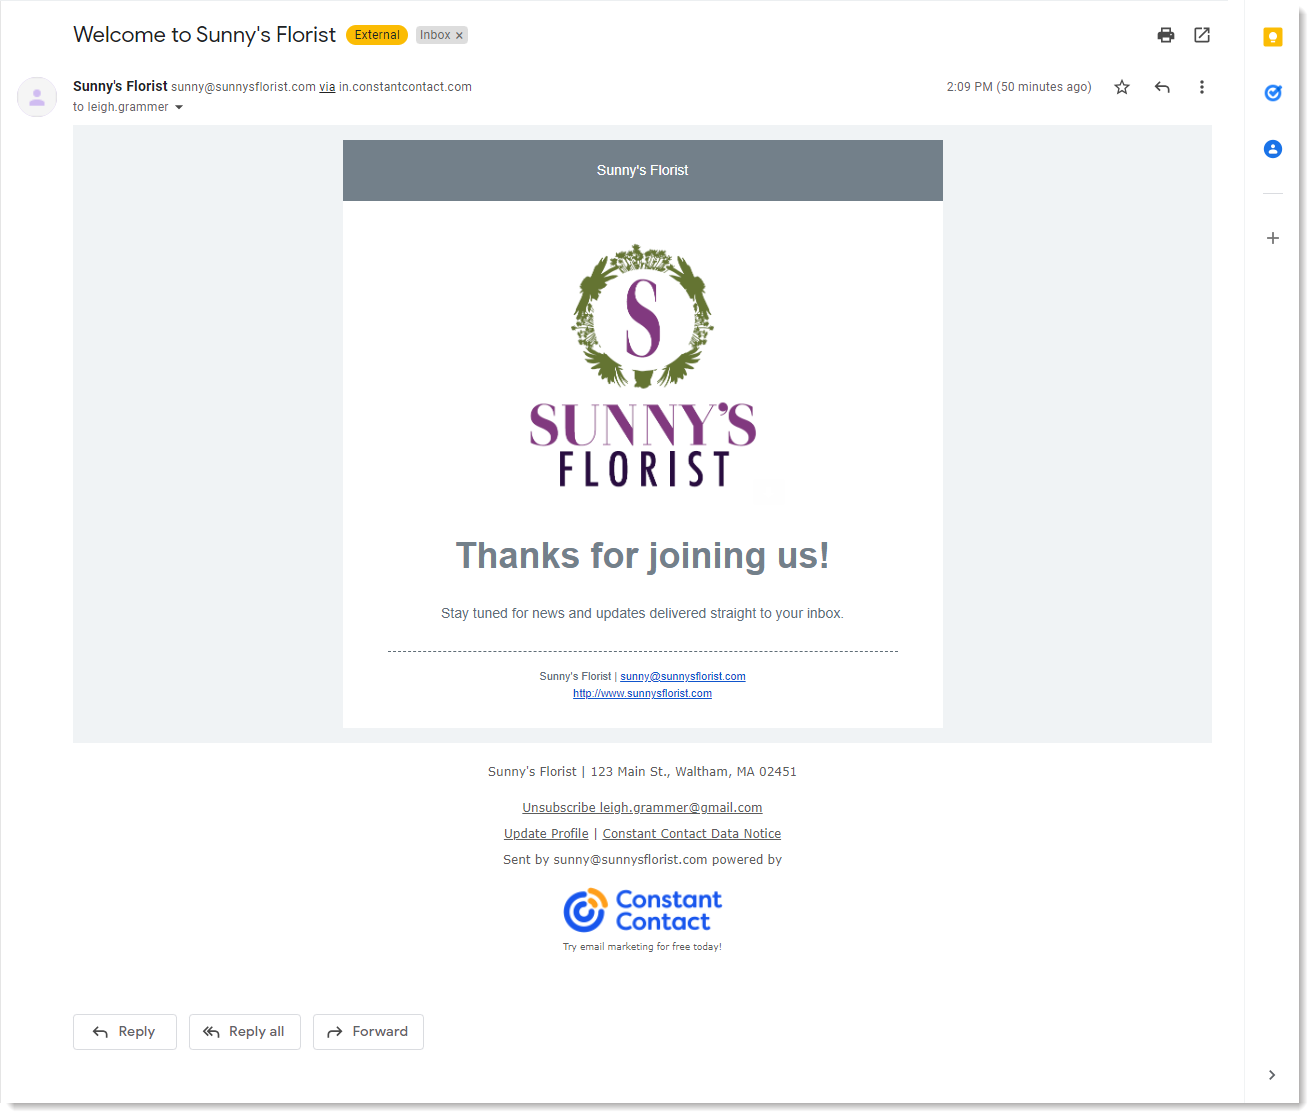Click "Try email marketing for free today!" text

(x=642, y=947)
